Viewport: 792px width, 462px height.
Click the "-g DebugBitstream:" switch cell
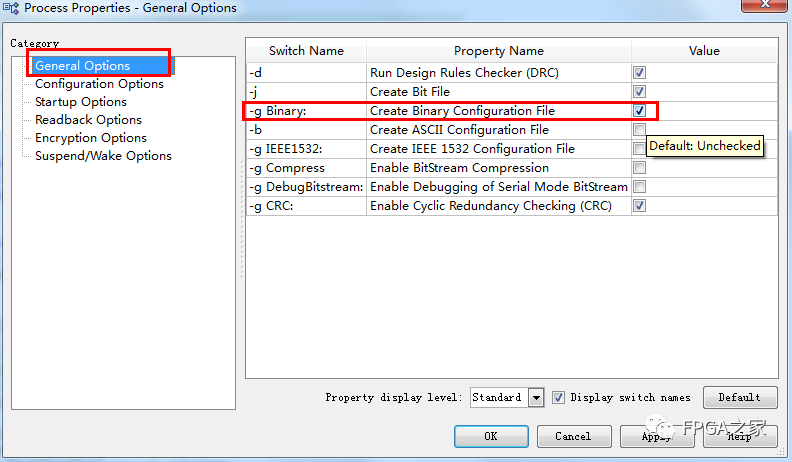tap(306, 187)
